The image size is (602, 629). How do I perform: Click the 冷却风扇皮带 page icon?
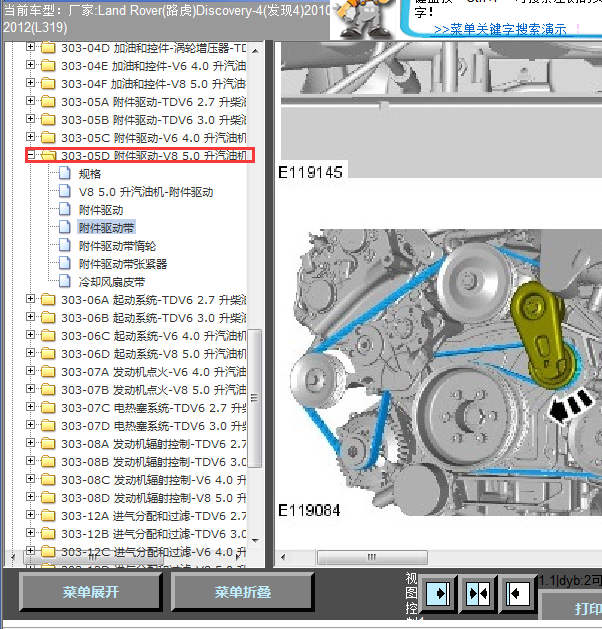click(65, 281)
